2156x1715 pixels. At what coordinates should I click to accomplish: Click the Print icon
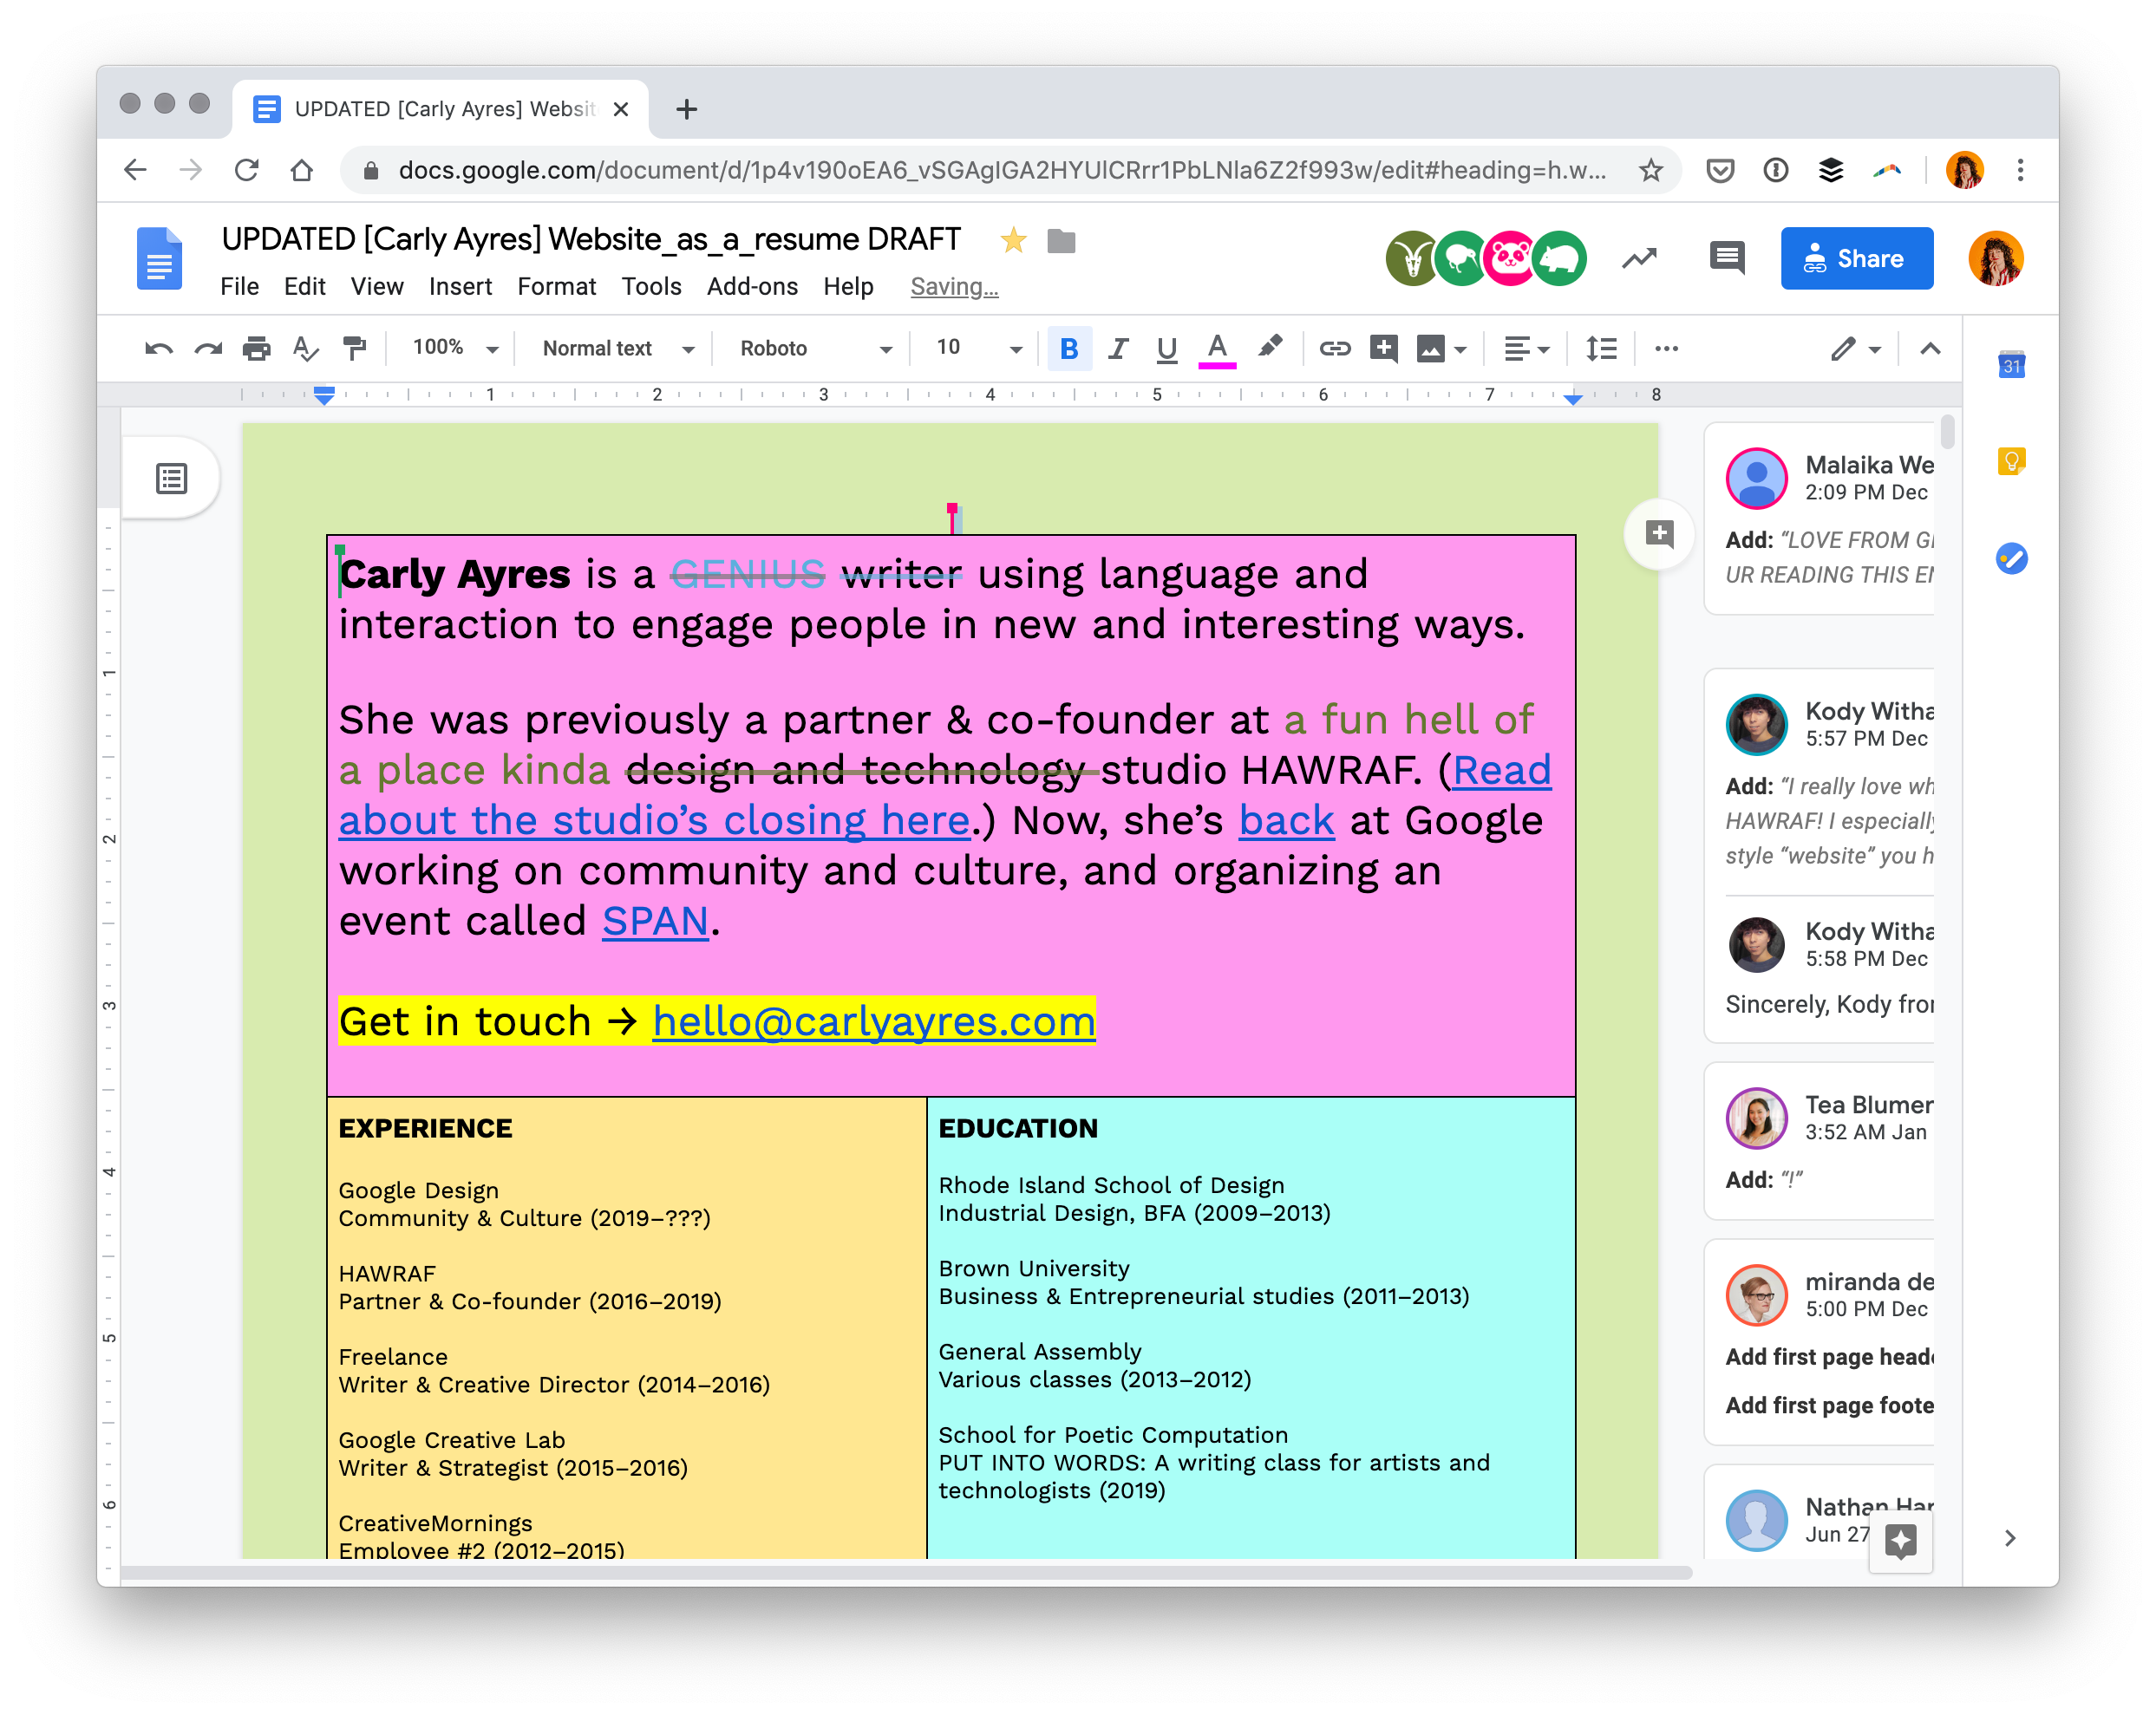256,349
